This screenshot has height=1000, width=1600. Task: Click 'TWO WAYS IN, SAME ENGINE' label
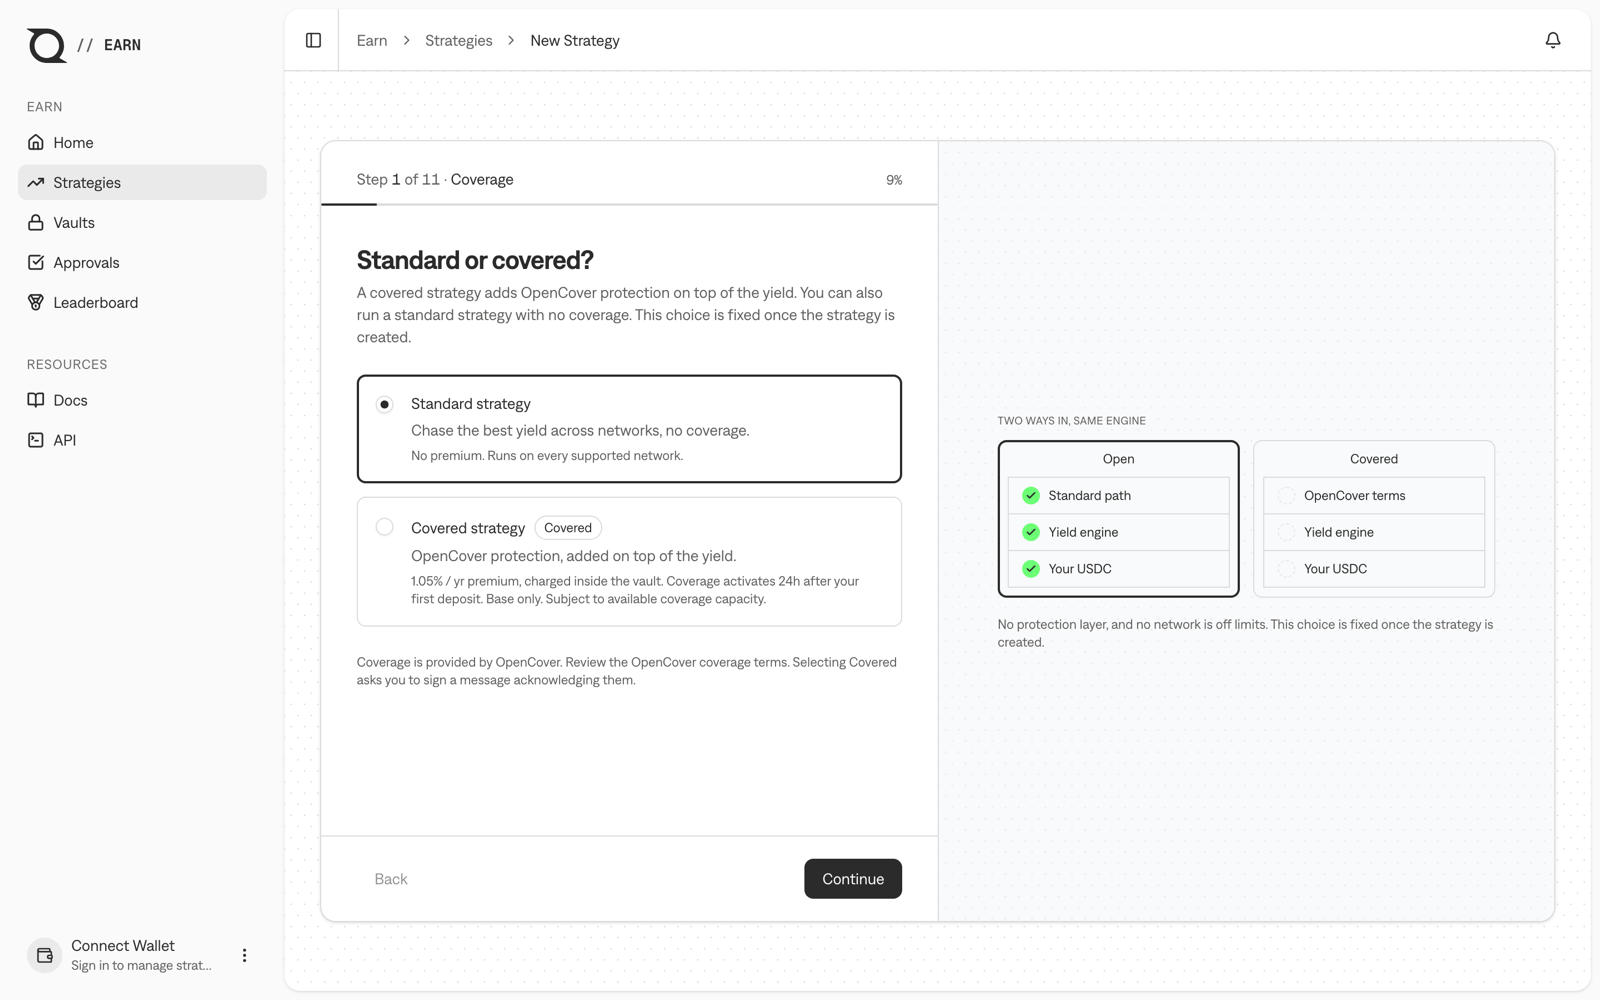tap(1071, 421)
